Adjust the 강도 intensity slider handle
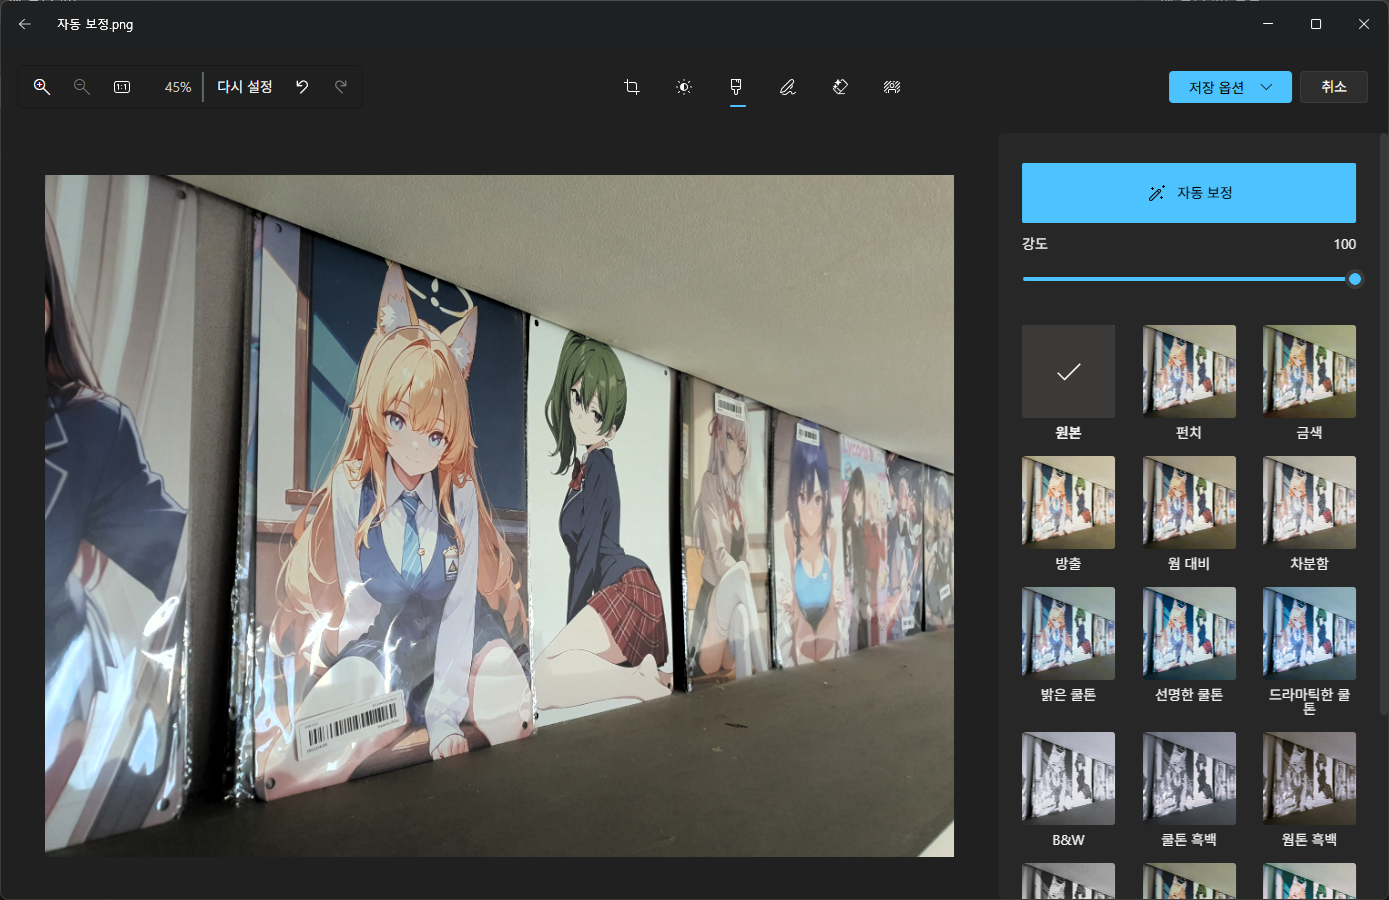This screenshot has height=900, width=1389. (1355, 279)
